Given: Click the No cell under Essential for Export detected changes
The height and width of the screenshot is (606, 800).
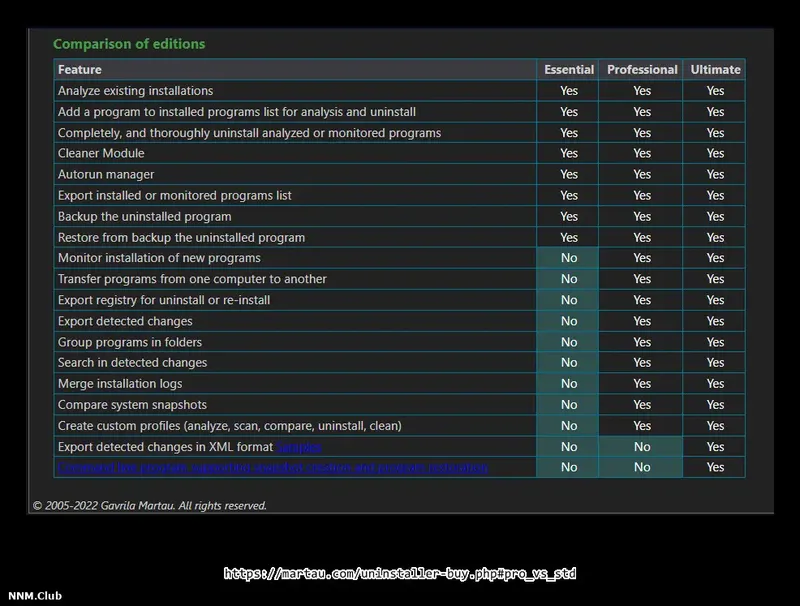Looking at the screenshot, I should pos(568,320).
